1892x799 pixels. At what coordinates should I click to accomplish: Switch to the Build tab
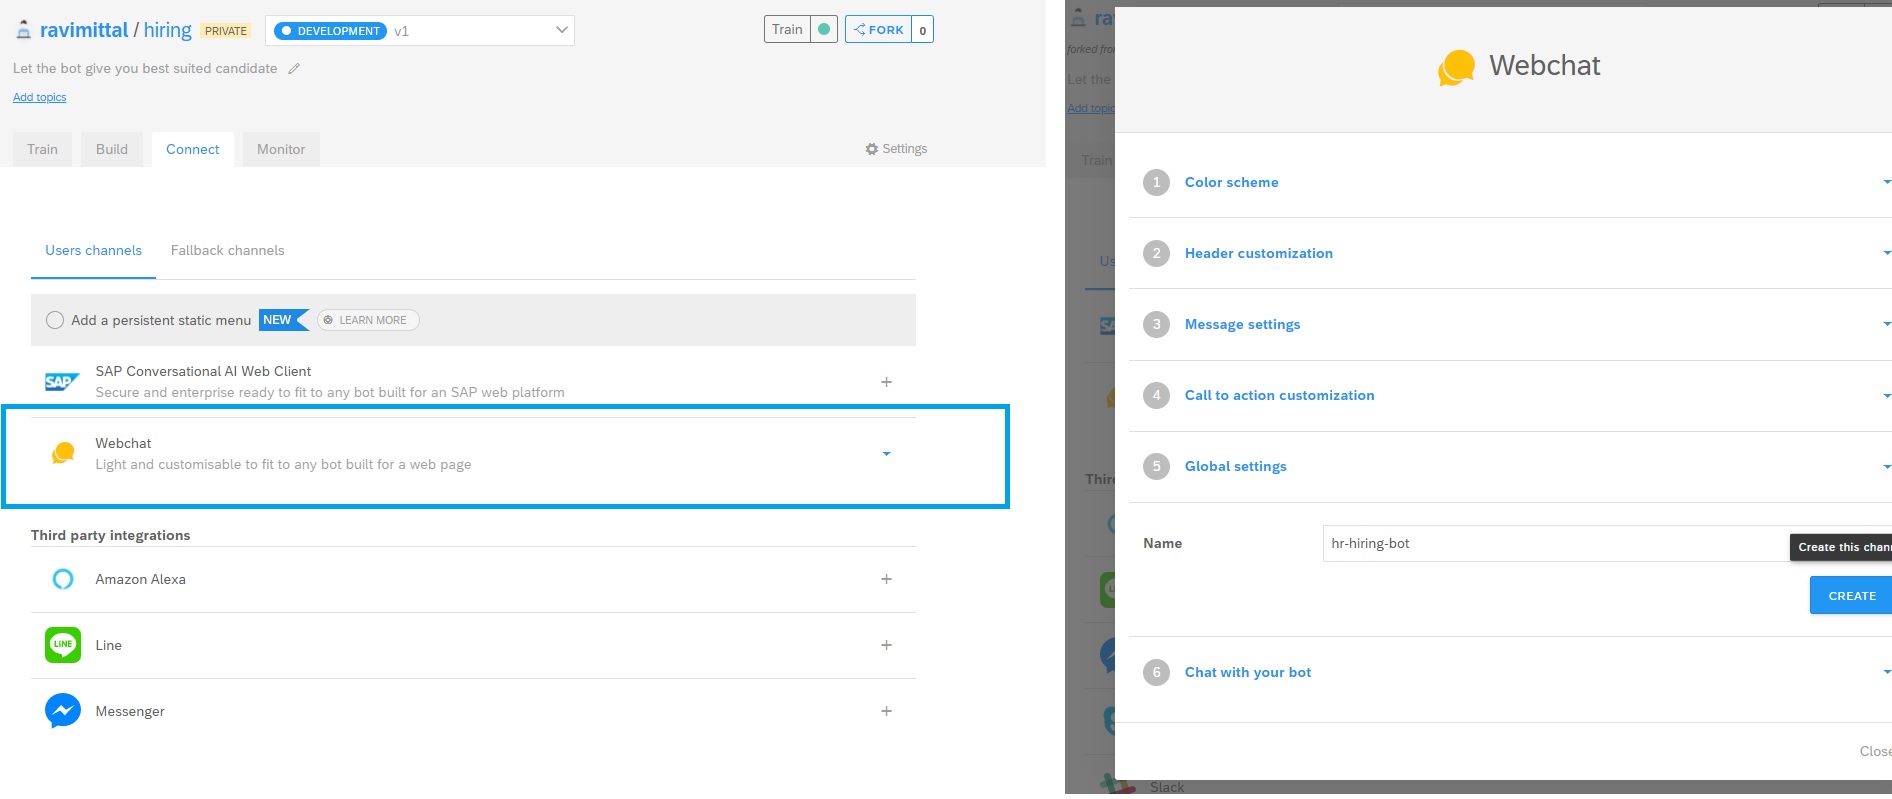112,149
